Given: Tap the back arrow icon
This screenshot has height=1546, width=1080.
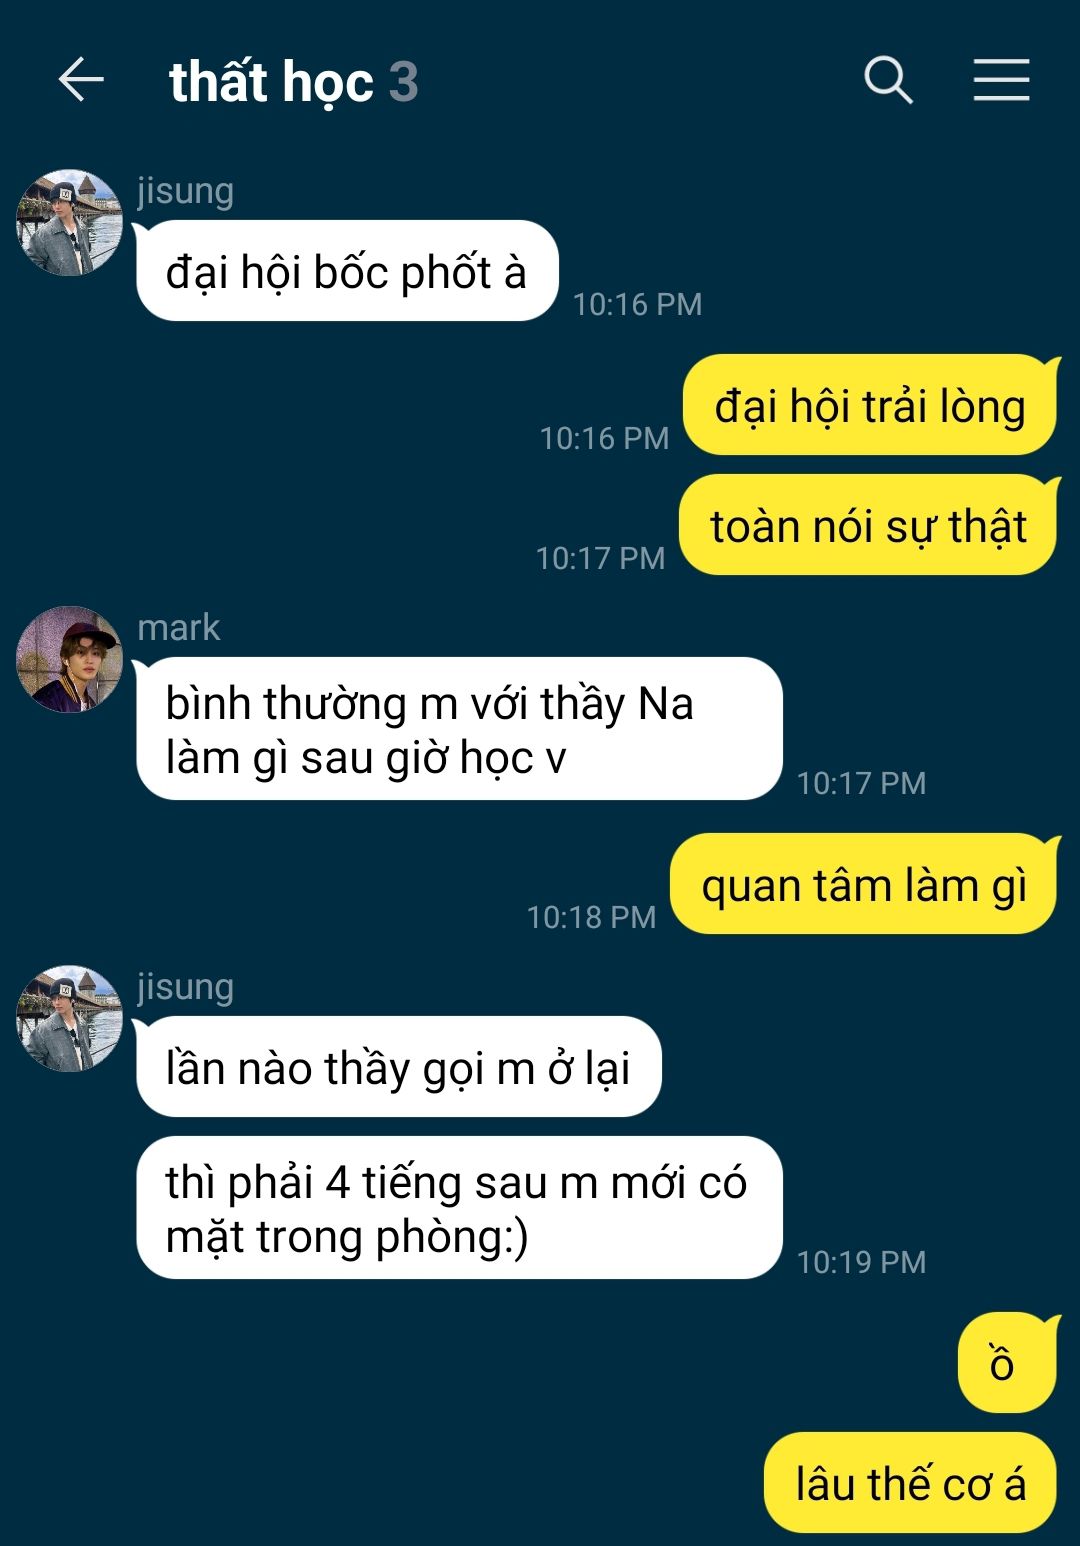Looking at the screenshot, I should pos(81,80).
